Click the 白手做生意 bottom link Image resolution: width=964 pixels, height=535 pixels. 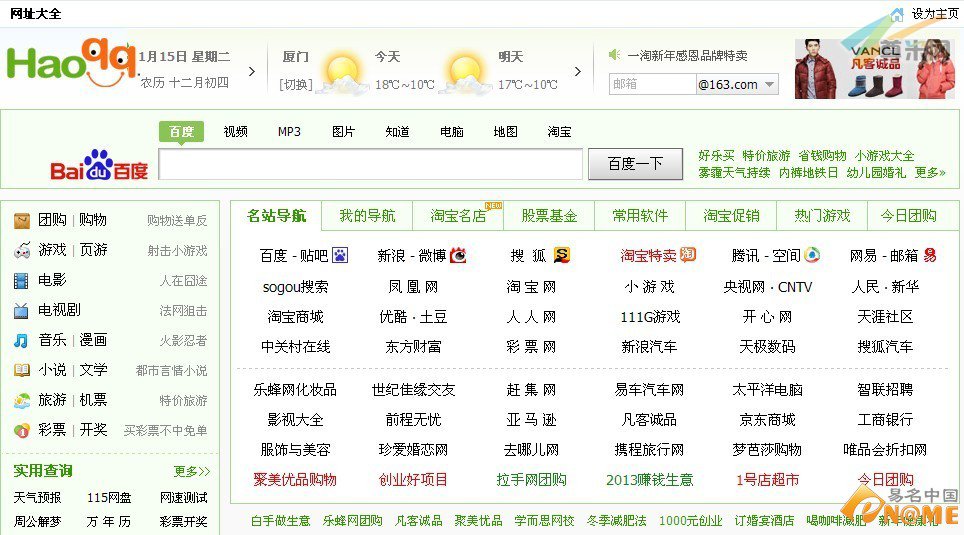coord(280,521)
